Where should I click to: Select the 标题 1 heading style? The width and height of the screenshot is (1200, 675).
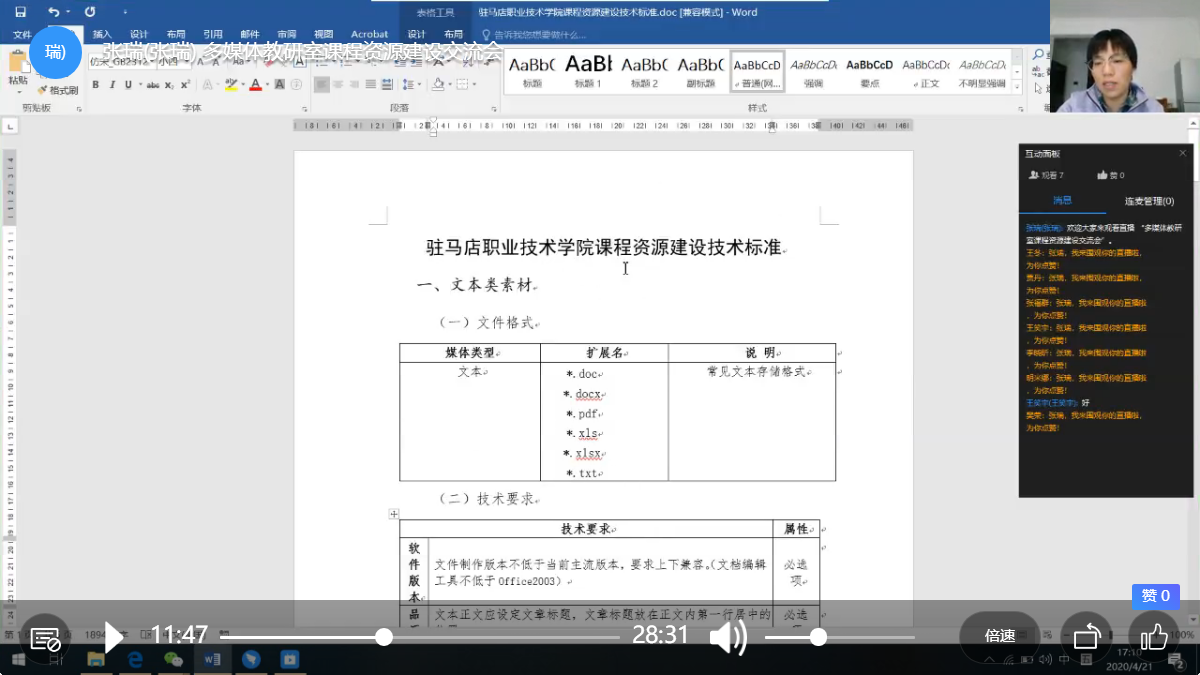click(x=588, y=71)
